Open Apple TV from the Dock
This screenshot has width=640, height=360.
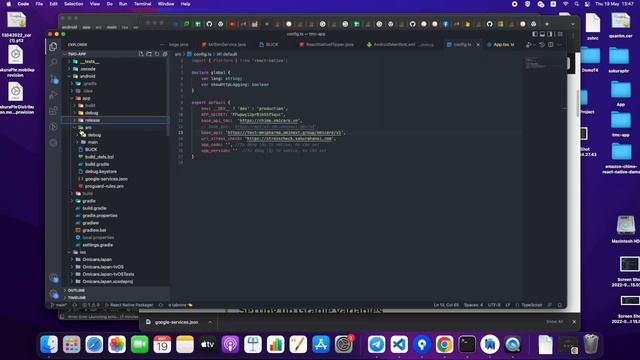(207, 344)
